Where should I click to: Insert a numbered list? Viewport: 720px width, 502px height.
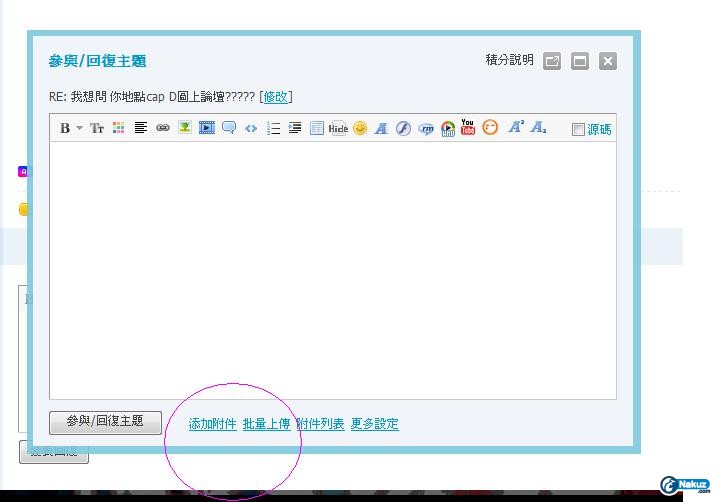pyautogui.click(x=273, y=128)
